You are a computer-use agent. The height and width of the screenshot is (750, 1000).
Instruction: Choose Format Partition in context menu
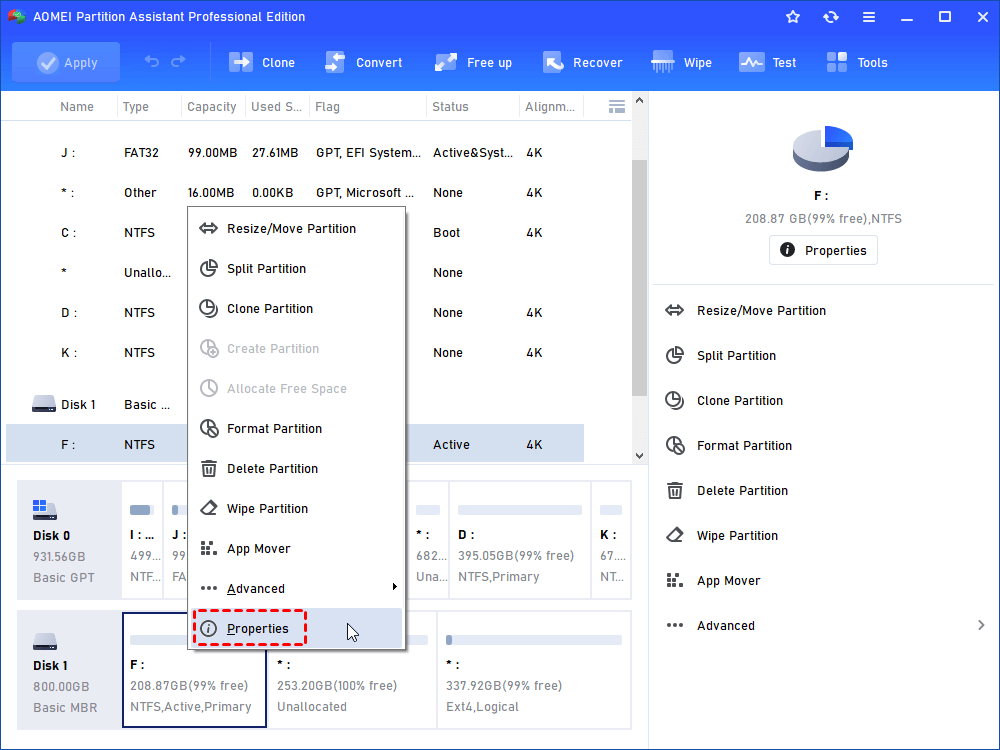click(297, 429)
